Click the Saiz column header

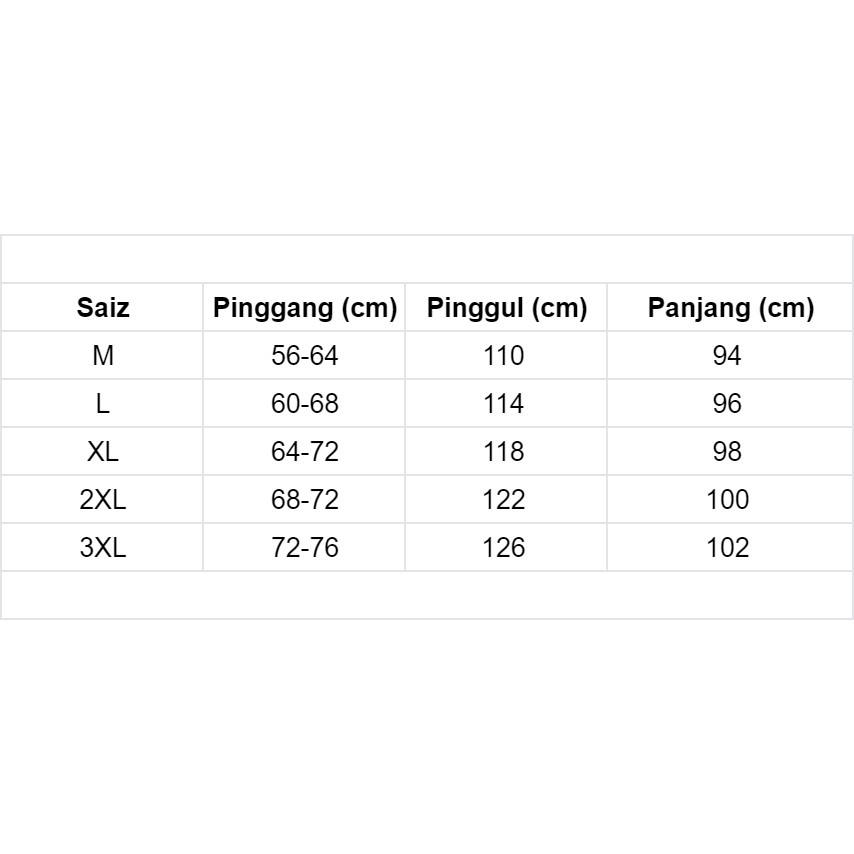click(x=103, y=308)
